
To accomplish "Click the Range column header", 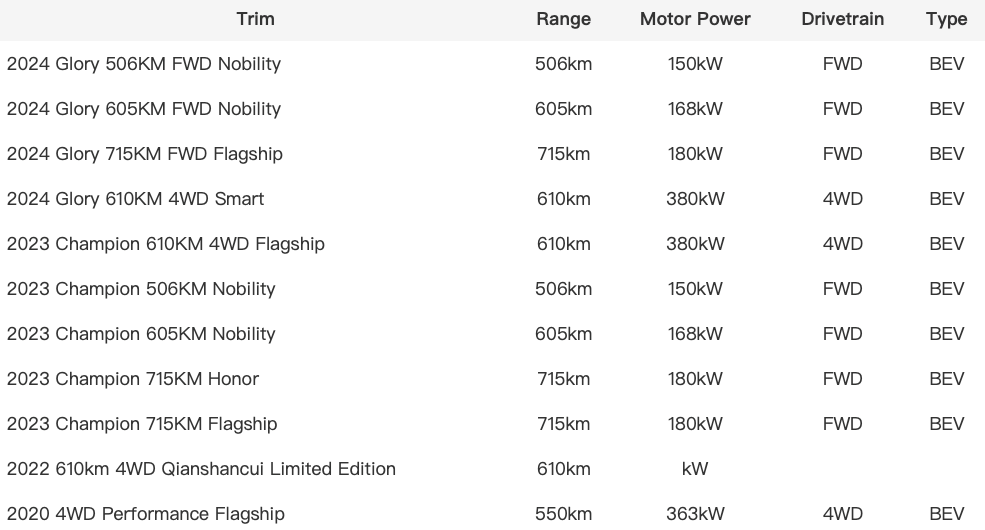I will [x=563, y=19].
